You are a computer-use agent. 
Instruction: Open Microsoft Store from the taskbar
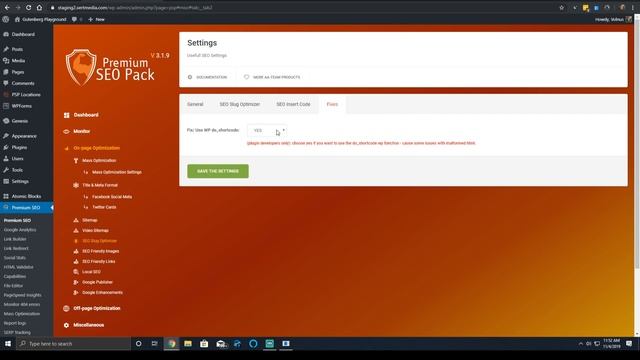[204, 344]
